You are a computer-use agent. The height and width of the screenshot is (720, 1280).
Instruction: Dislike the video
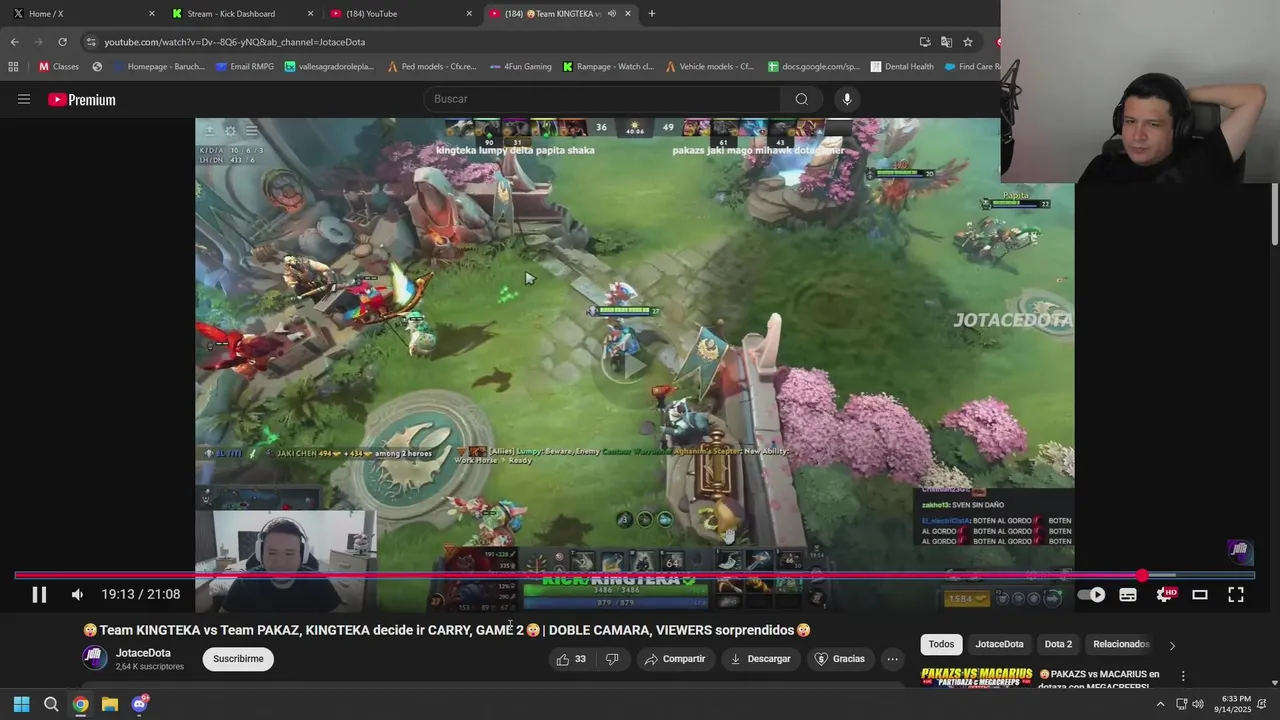tap(612, 659)
